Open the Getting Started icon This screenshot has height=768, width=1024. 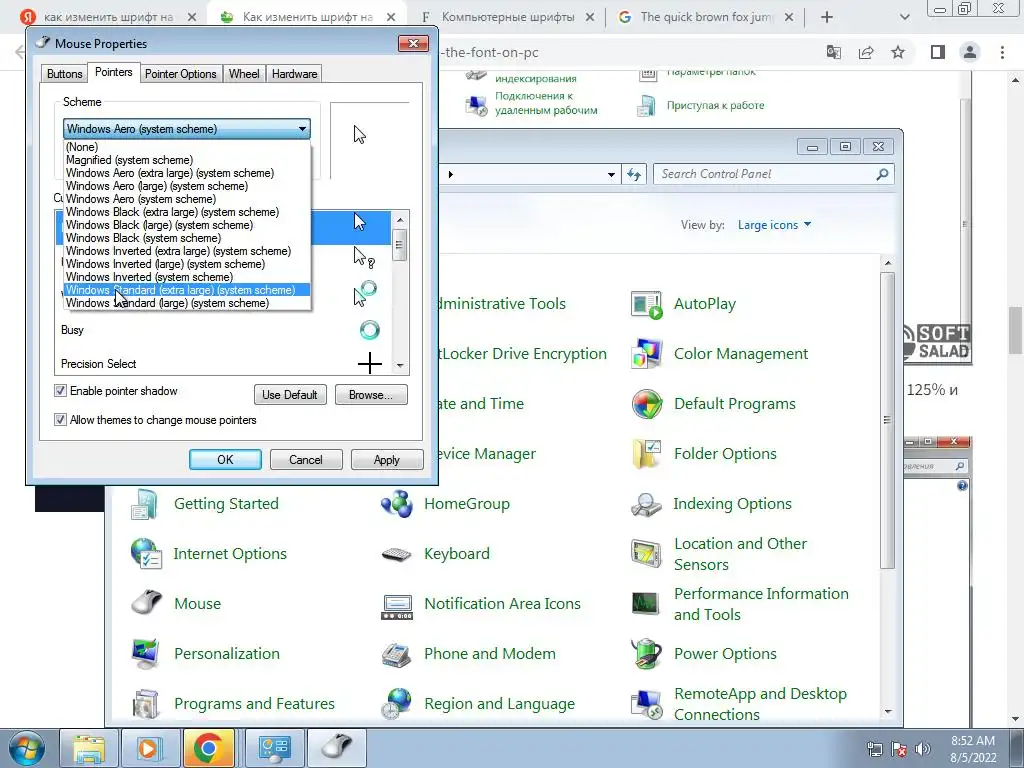[145, 504]
